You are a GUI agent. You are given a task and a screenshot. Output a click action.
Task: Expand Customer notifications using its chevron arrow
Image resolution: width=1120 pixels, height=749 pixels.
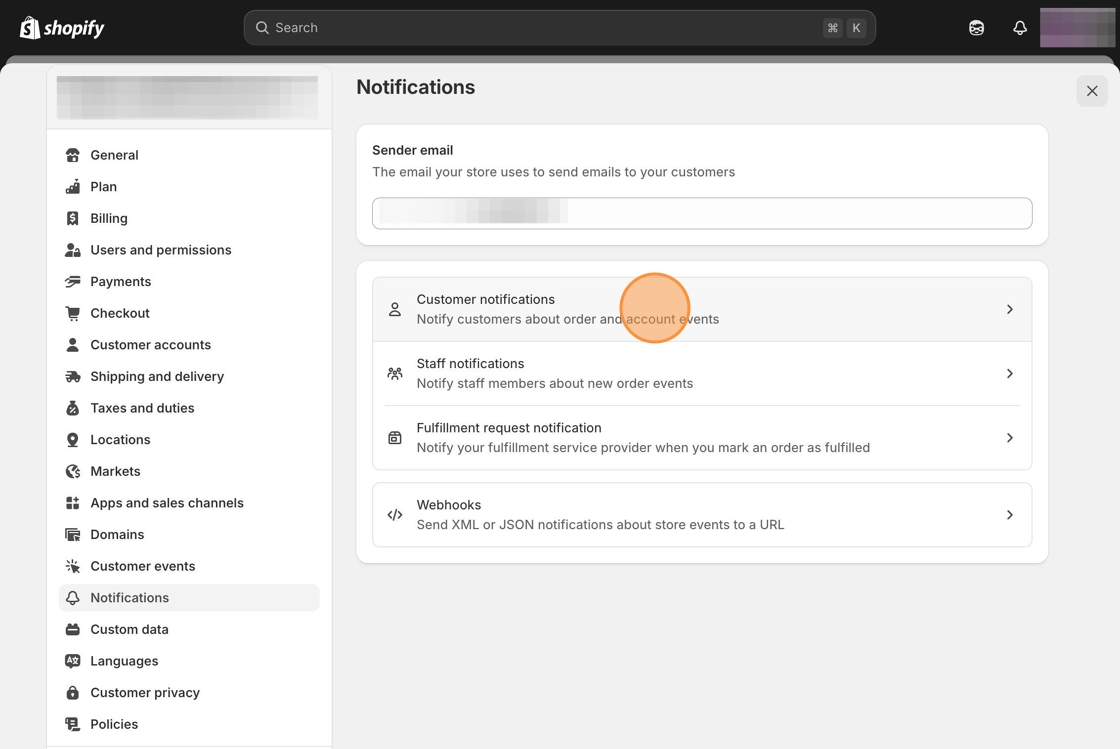click(1009, 310)
